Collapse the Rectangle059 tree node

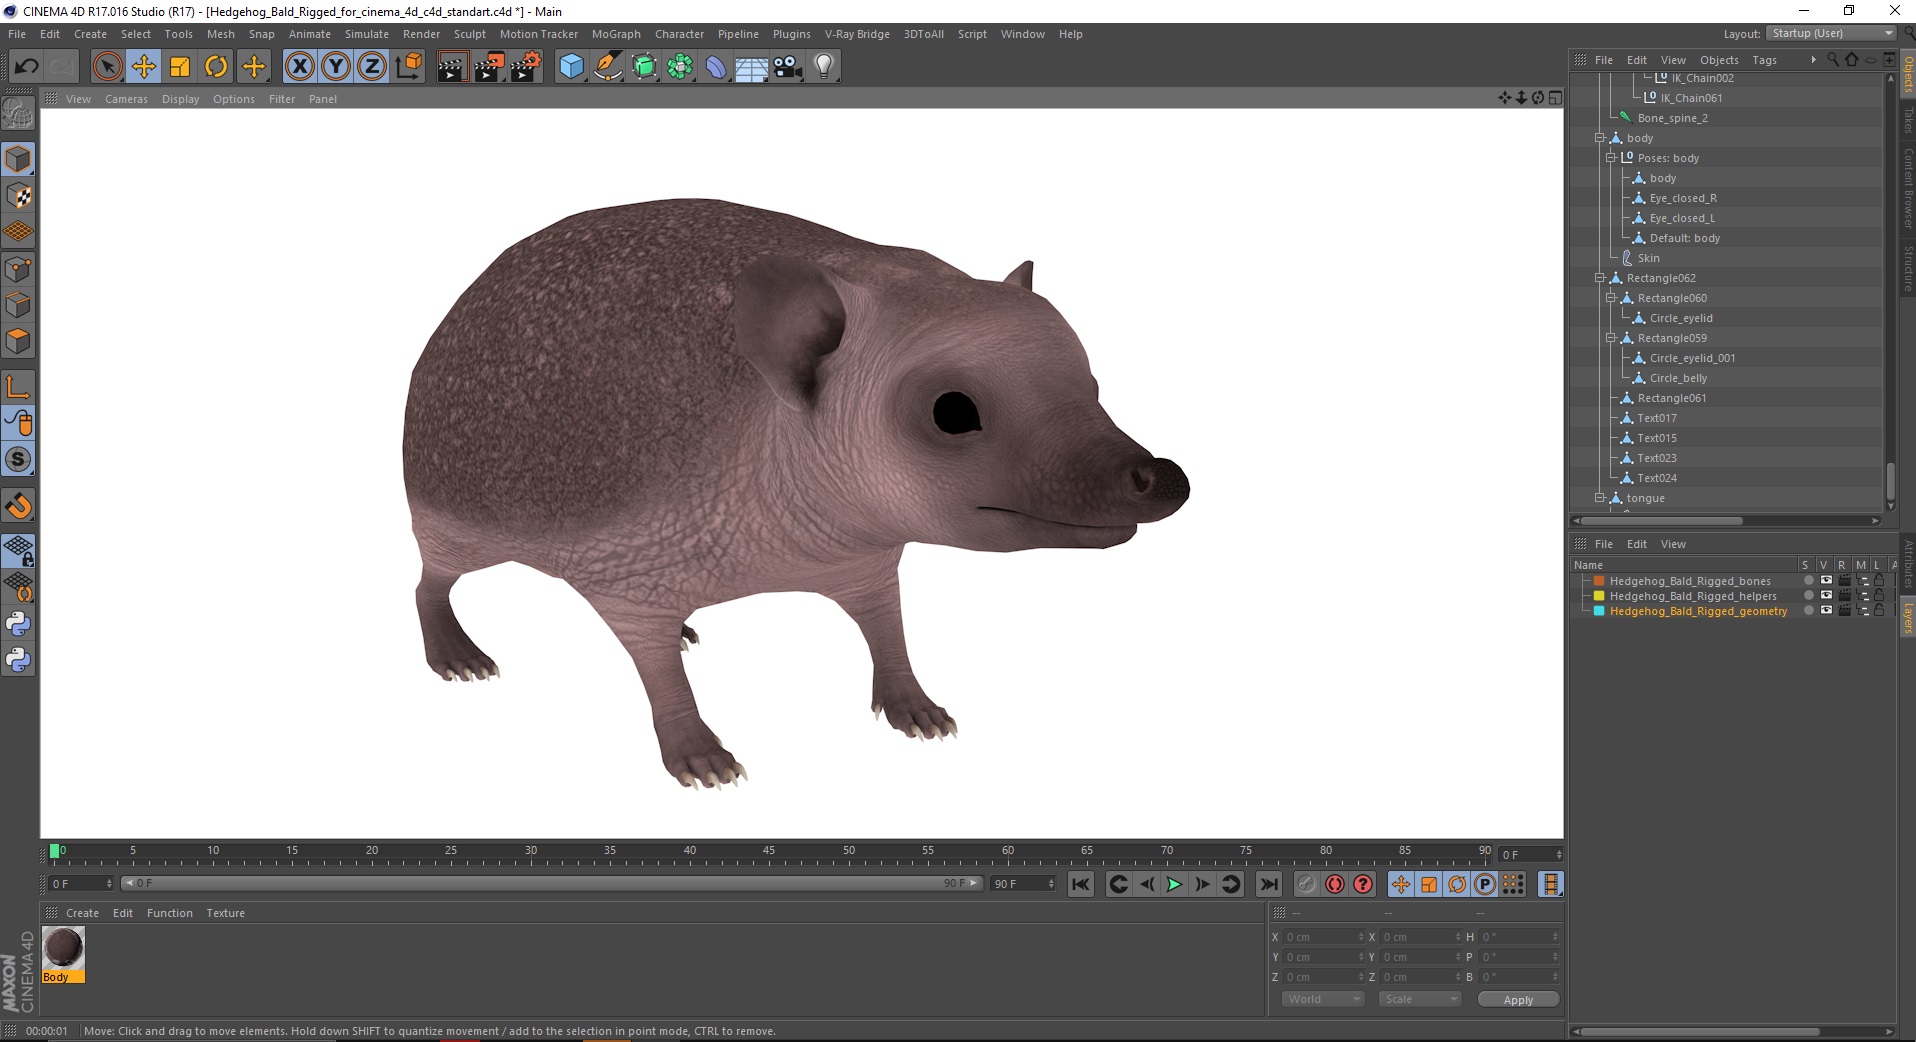pos(1611,338)
